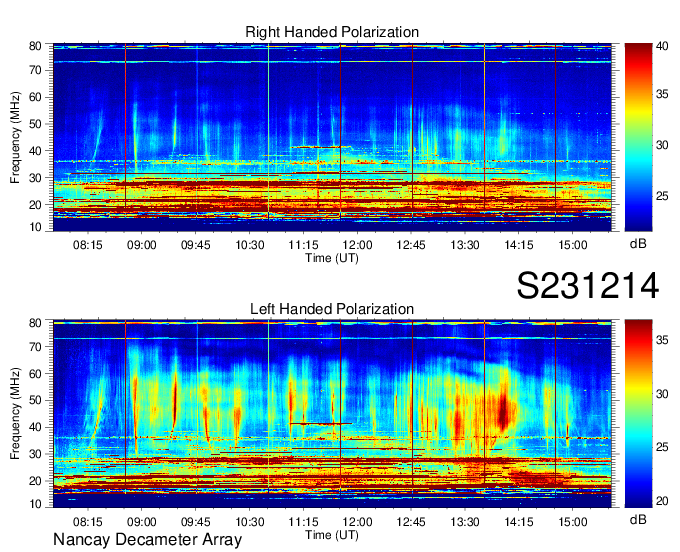Click the 11:15 tick on bottom plot time axis
This screenshot has height=552, width=680.
pyautogui.click(x=304, y=522)
